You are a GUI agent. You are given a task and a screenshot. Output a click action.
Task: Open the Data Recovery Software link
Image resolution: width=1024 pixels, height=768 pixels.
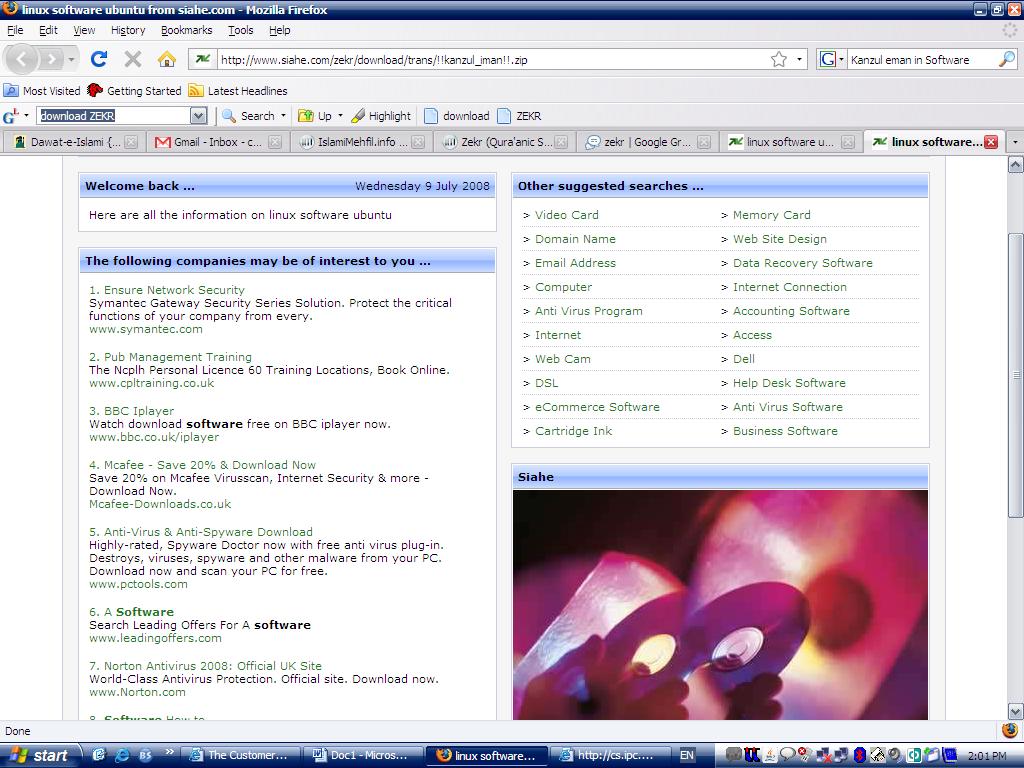point(802,263)
